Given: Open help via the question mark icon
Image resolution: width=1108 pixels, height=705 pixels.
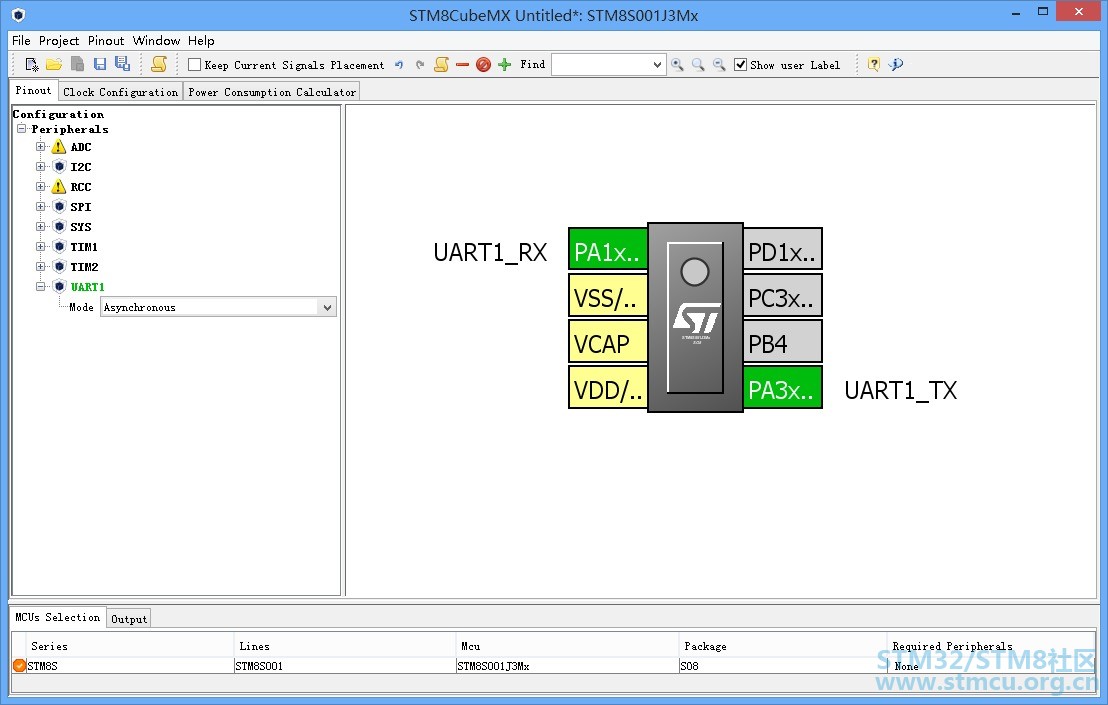Looking at the screenshot, I should (874, 65).
